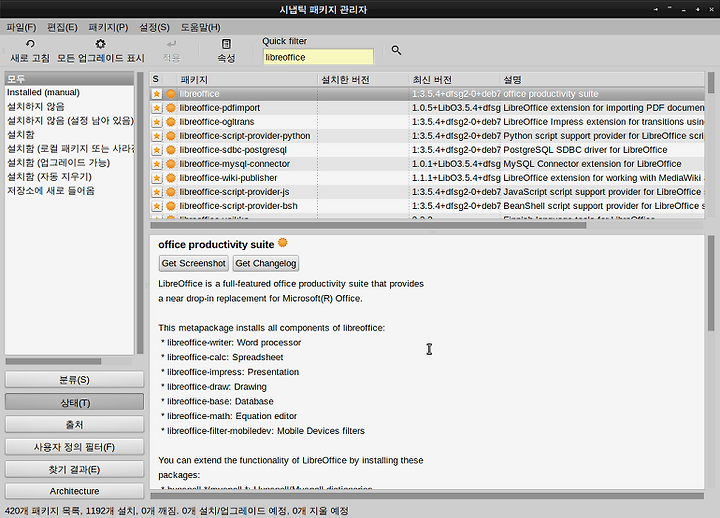Open the 설정(S) menu
Screen dimensions: 720x518
[x=154, y=27]
